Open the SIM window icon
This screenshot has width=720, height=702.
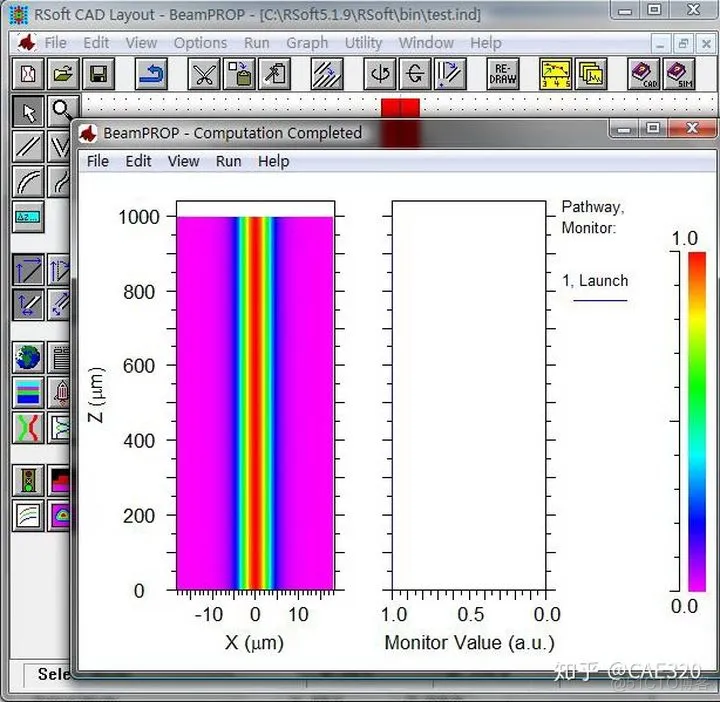click(x=679, y=75)
